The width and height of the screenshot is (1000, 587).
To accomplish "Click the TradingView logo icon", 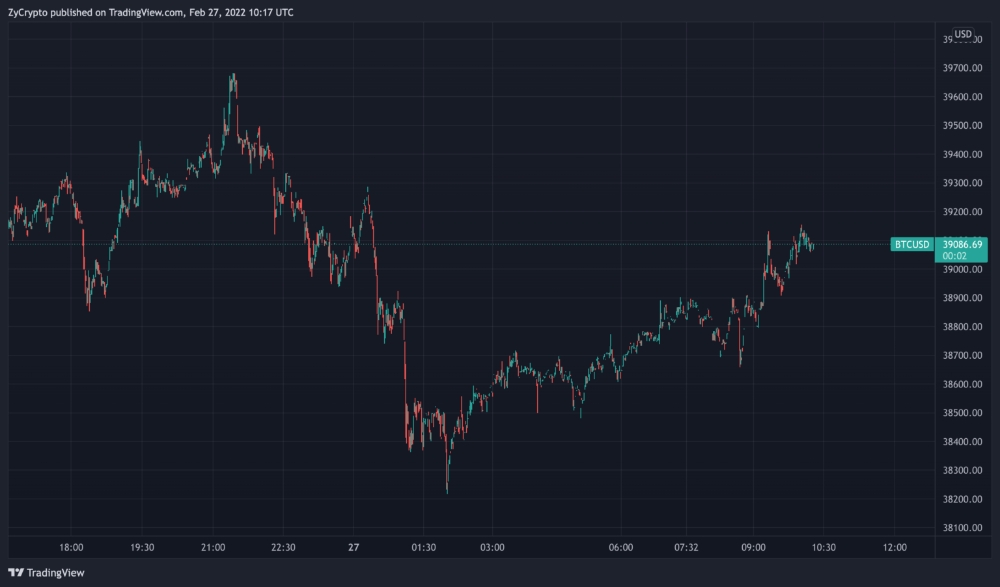I will coord(16,573).
